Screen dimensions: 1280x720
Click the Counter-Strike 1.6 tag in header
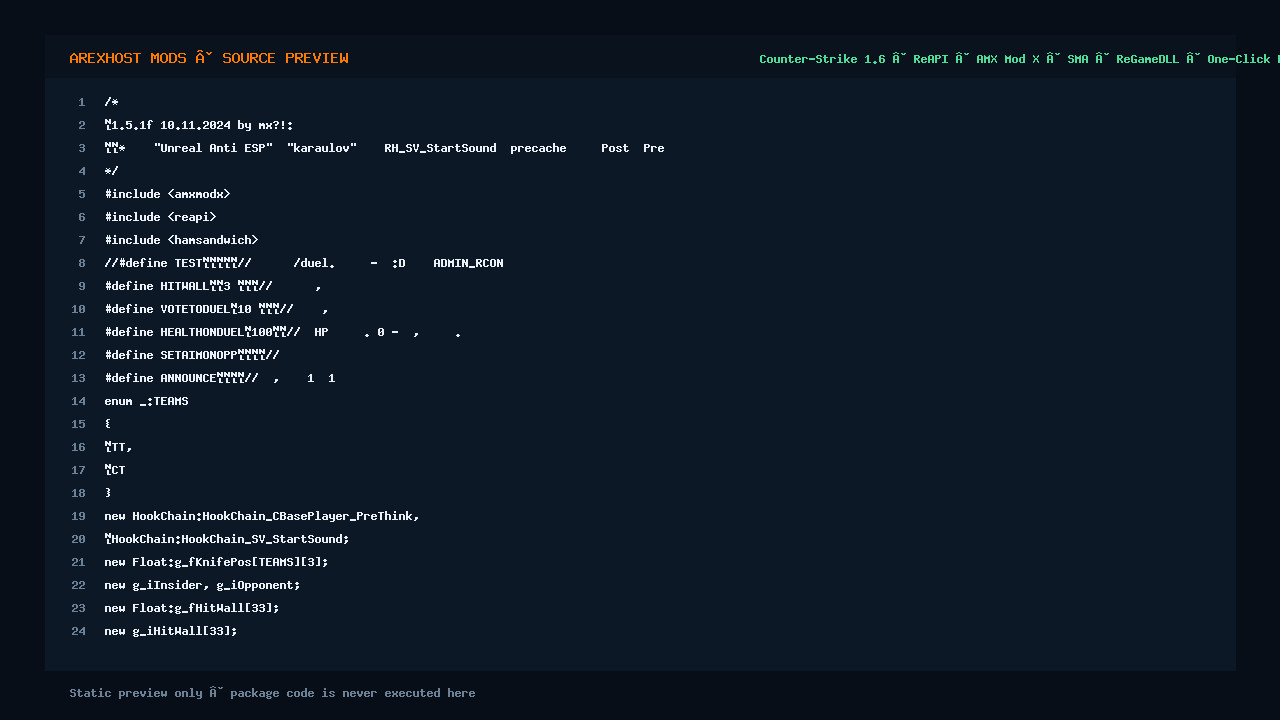(x=822, y=59)
